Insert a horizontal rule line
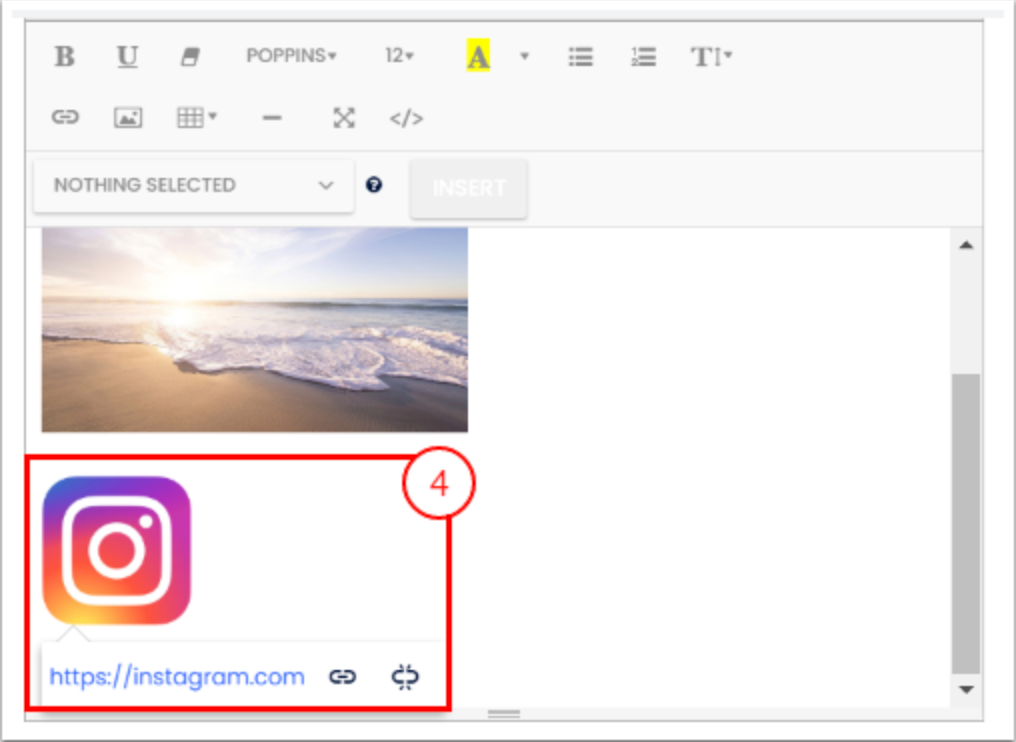1016x742 pixels. click(272, 118)
